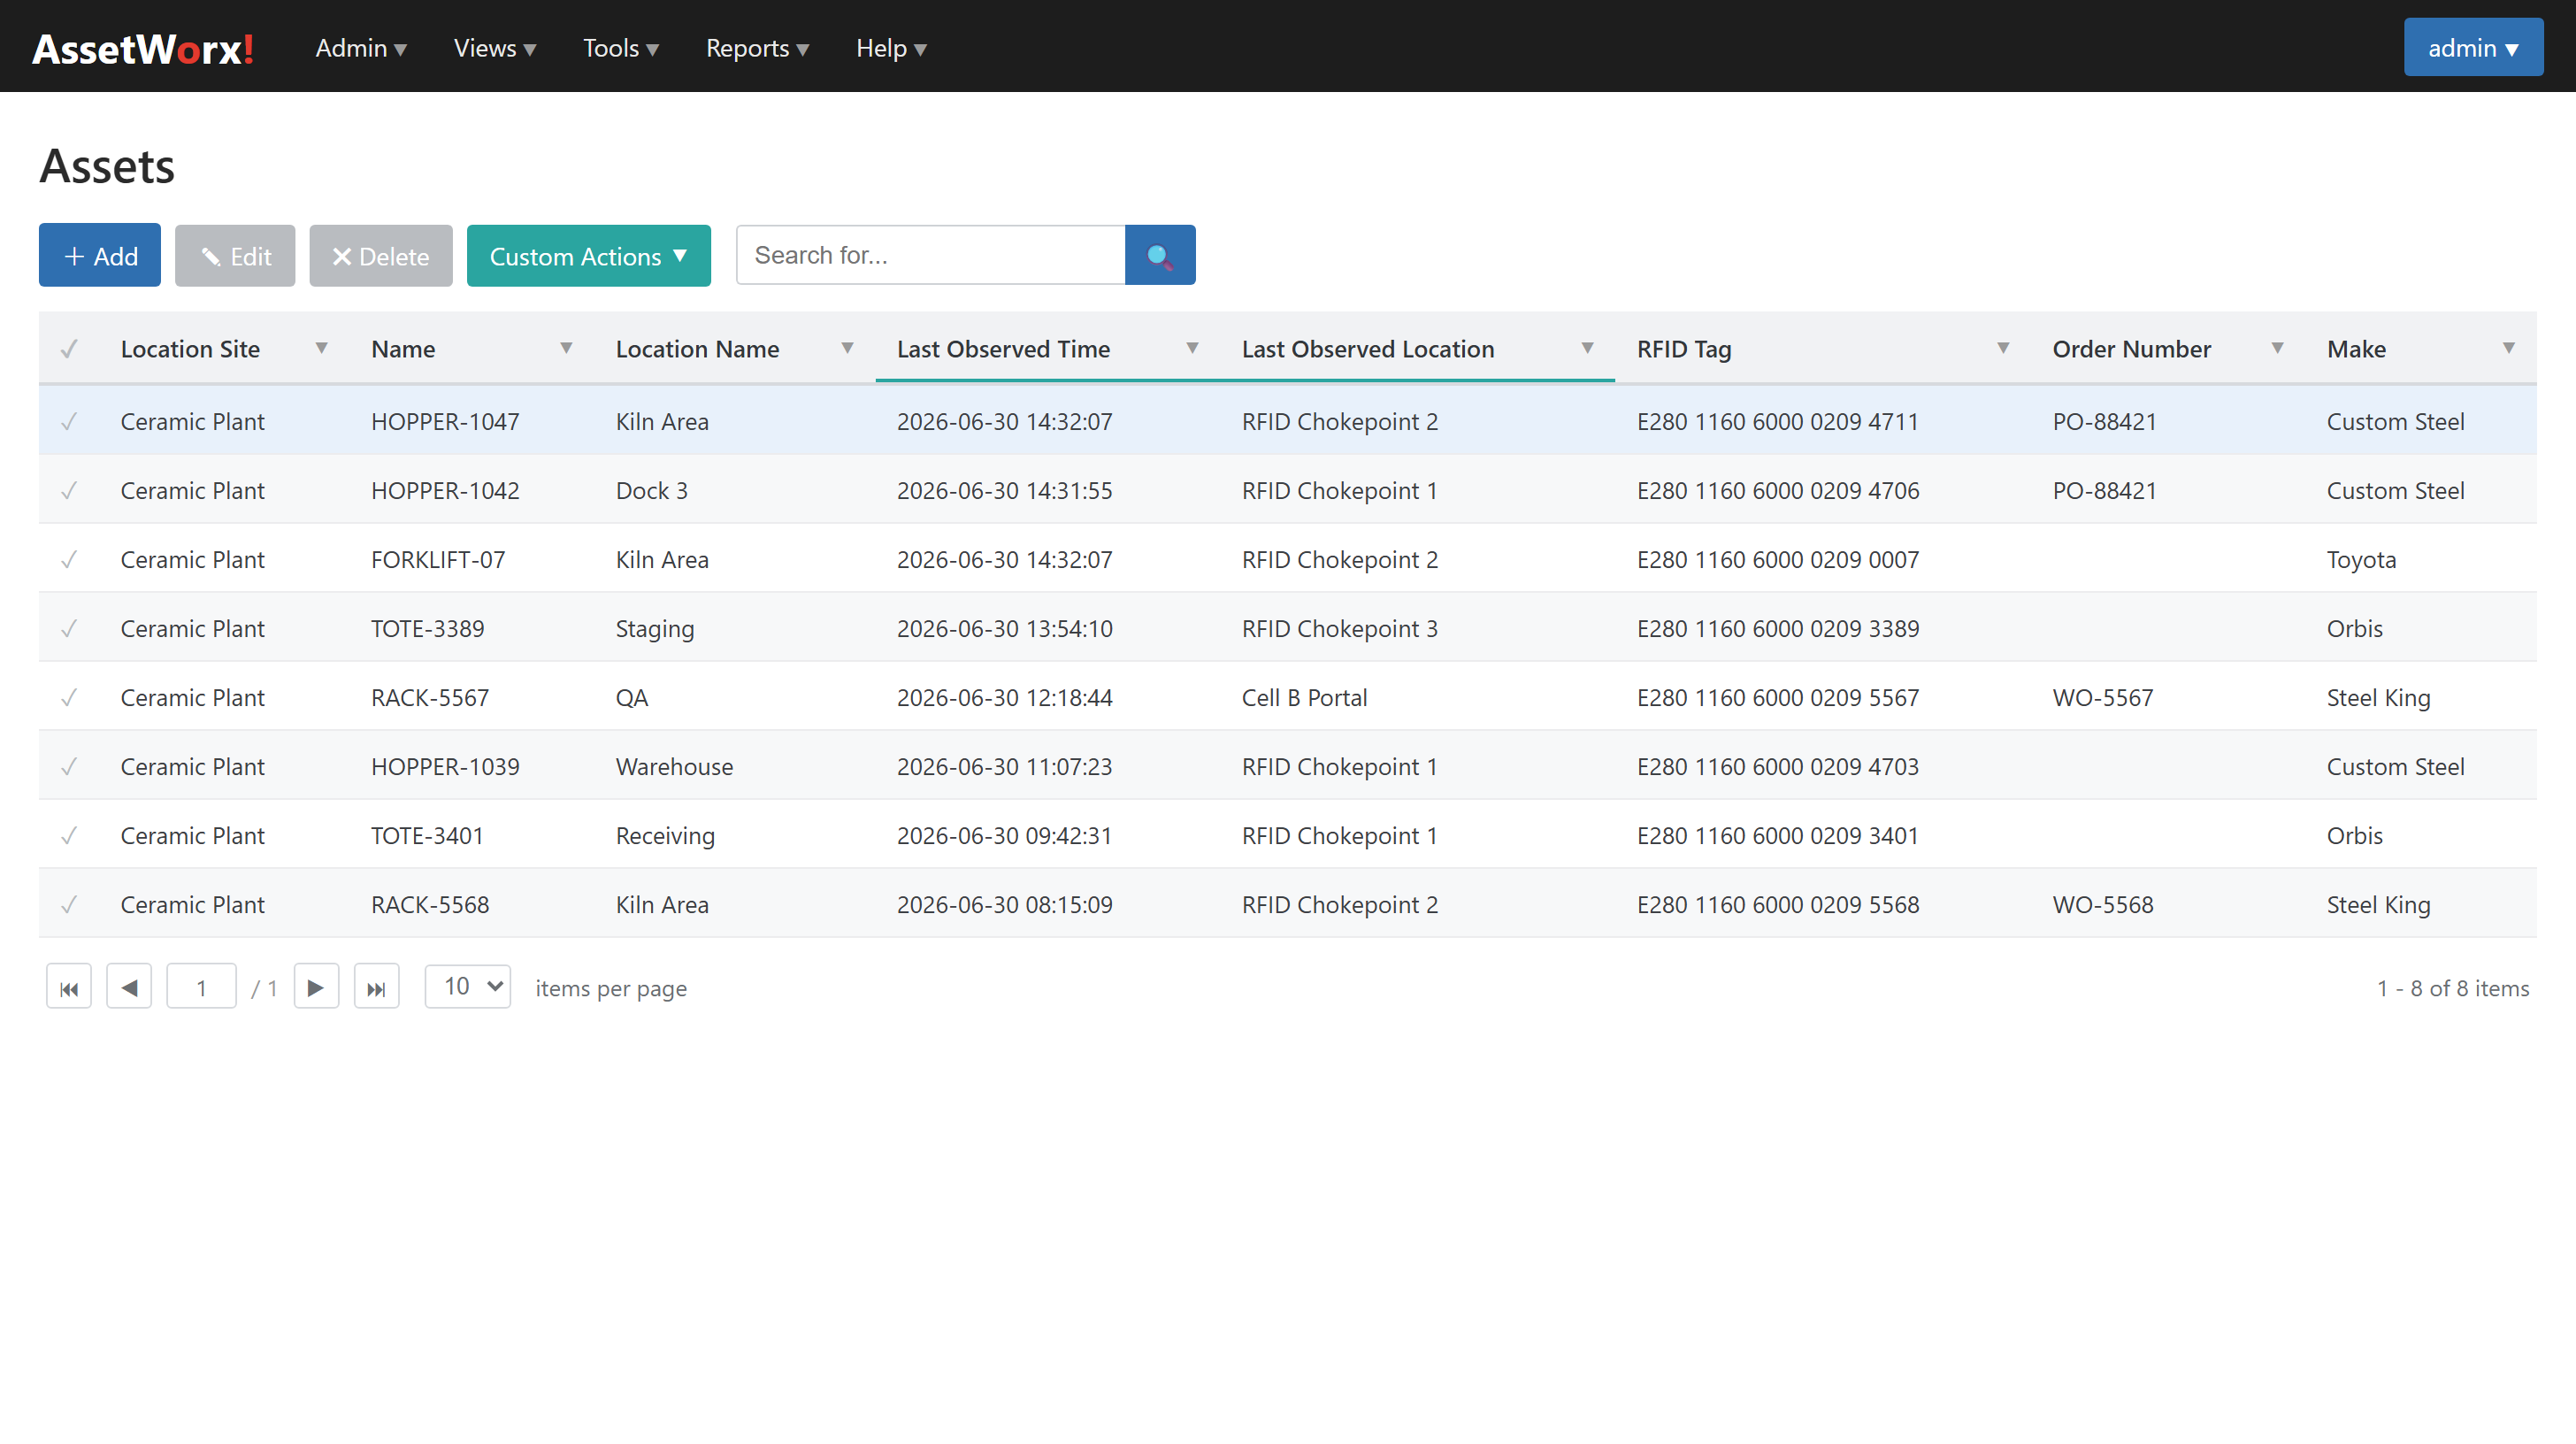This screenshot has width=2576, height=1444.
Task: Click the QA location name cell
Action: [632, 697]
